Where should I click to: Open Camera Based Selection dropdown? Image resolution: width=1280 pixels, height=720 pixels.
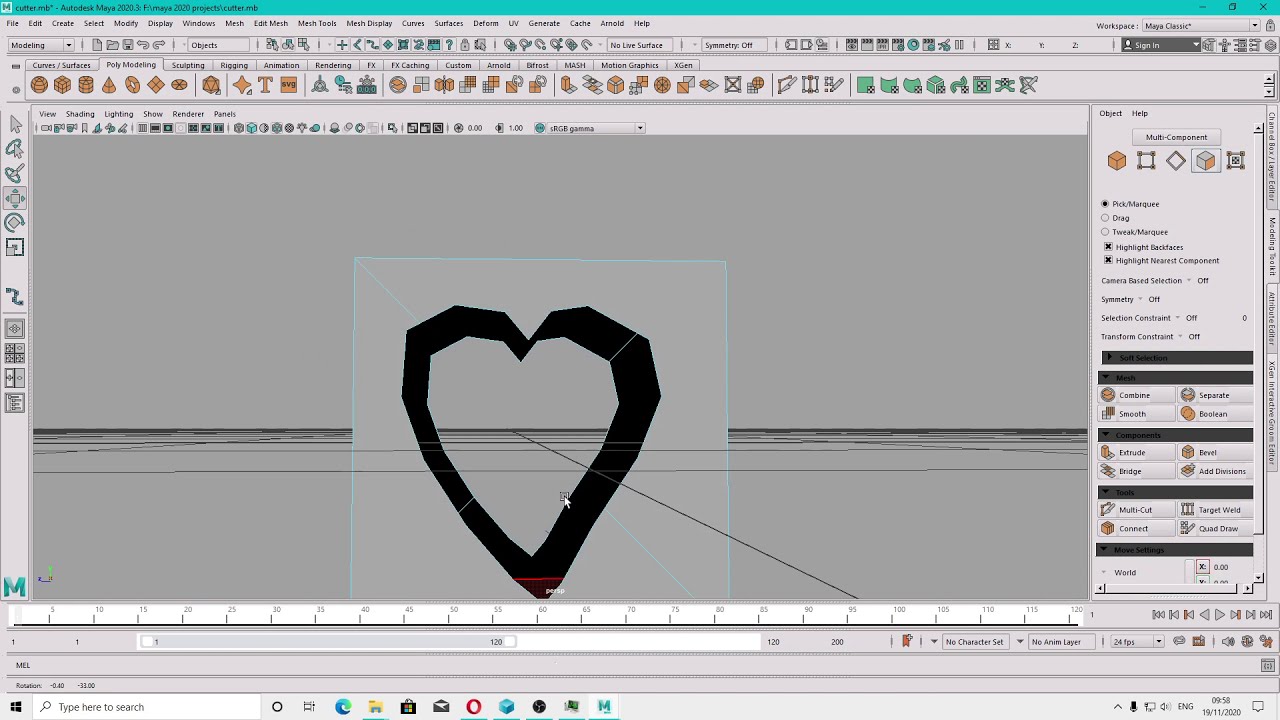1189,281
